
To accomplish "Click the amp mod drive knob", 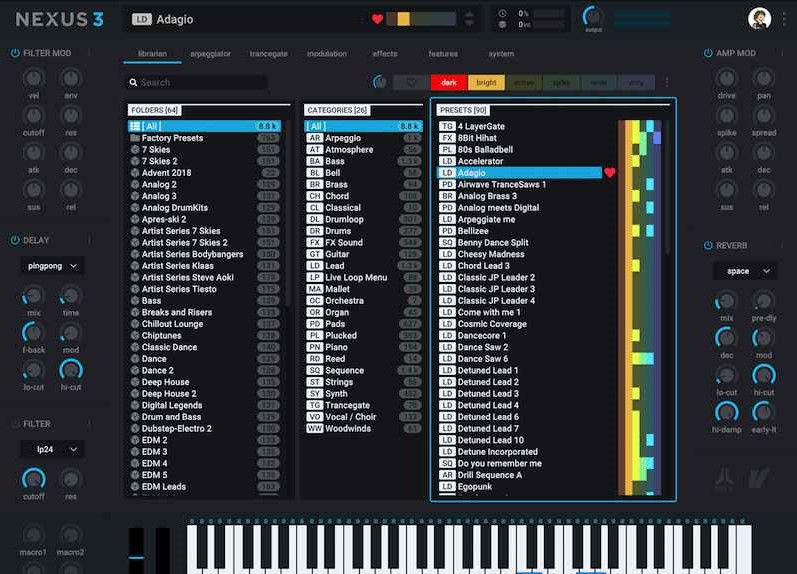I will point(726,78).
